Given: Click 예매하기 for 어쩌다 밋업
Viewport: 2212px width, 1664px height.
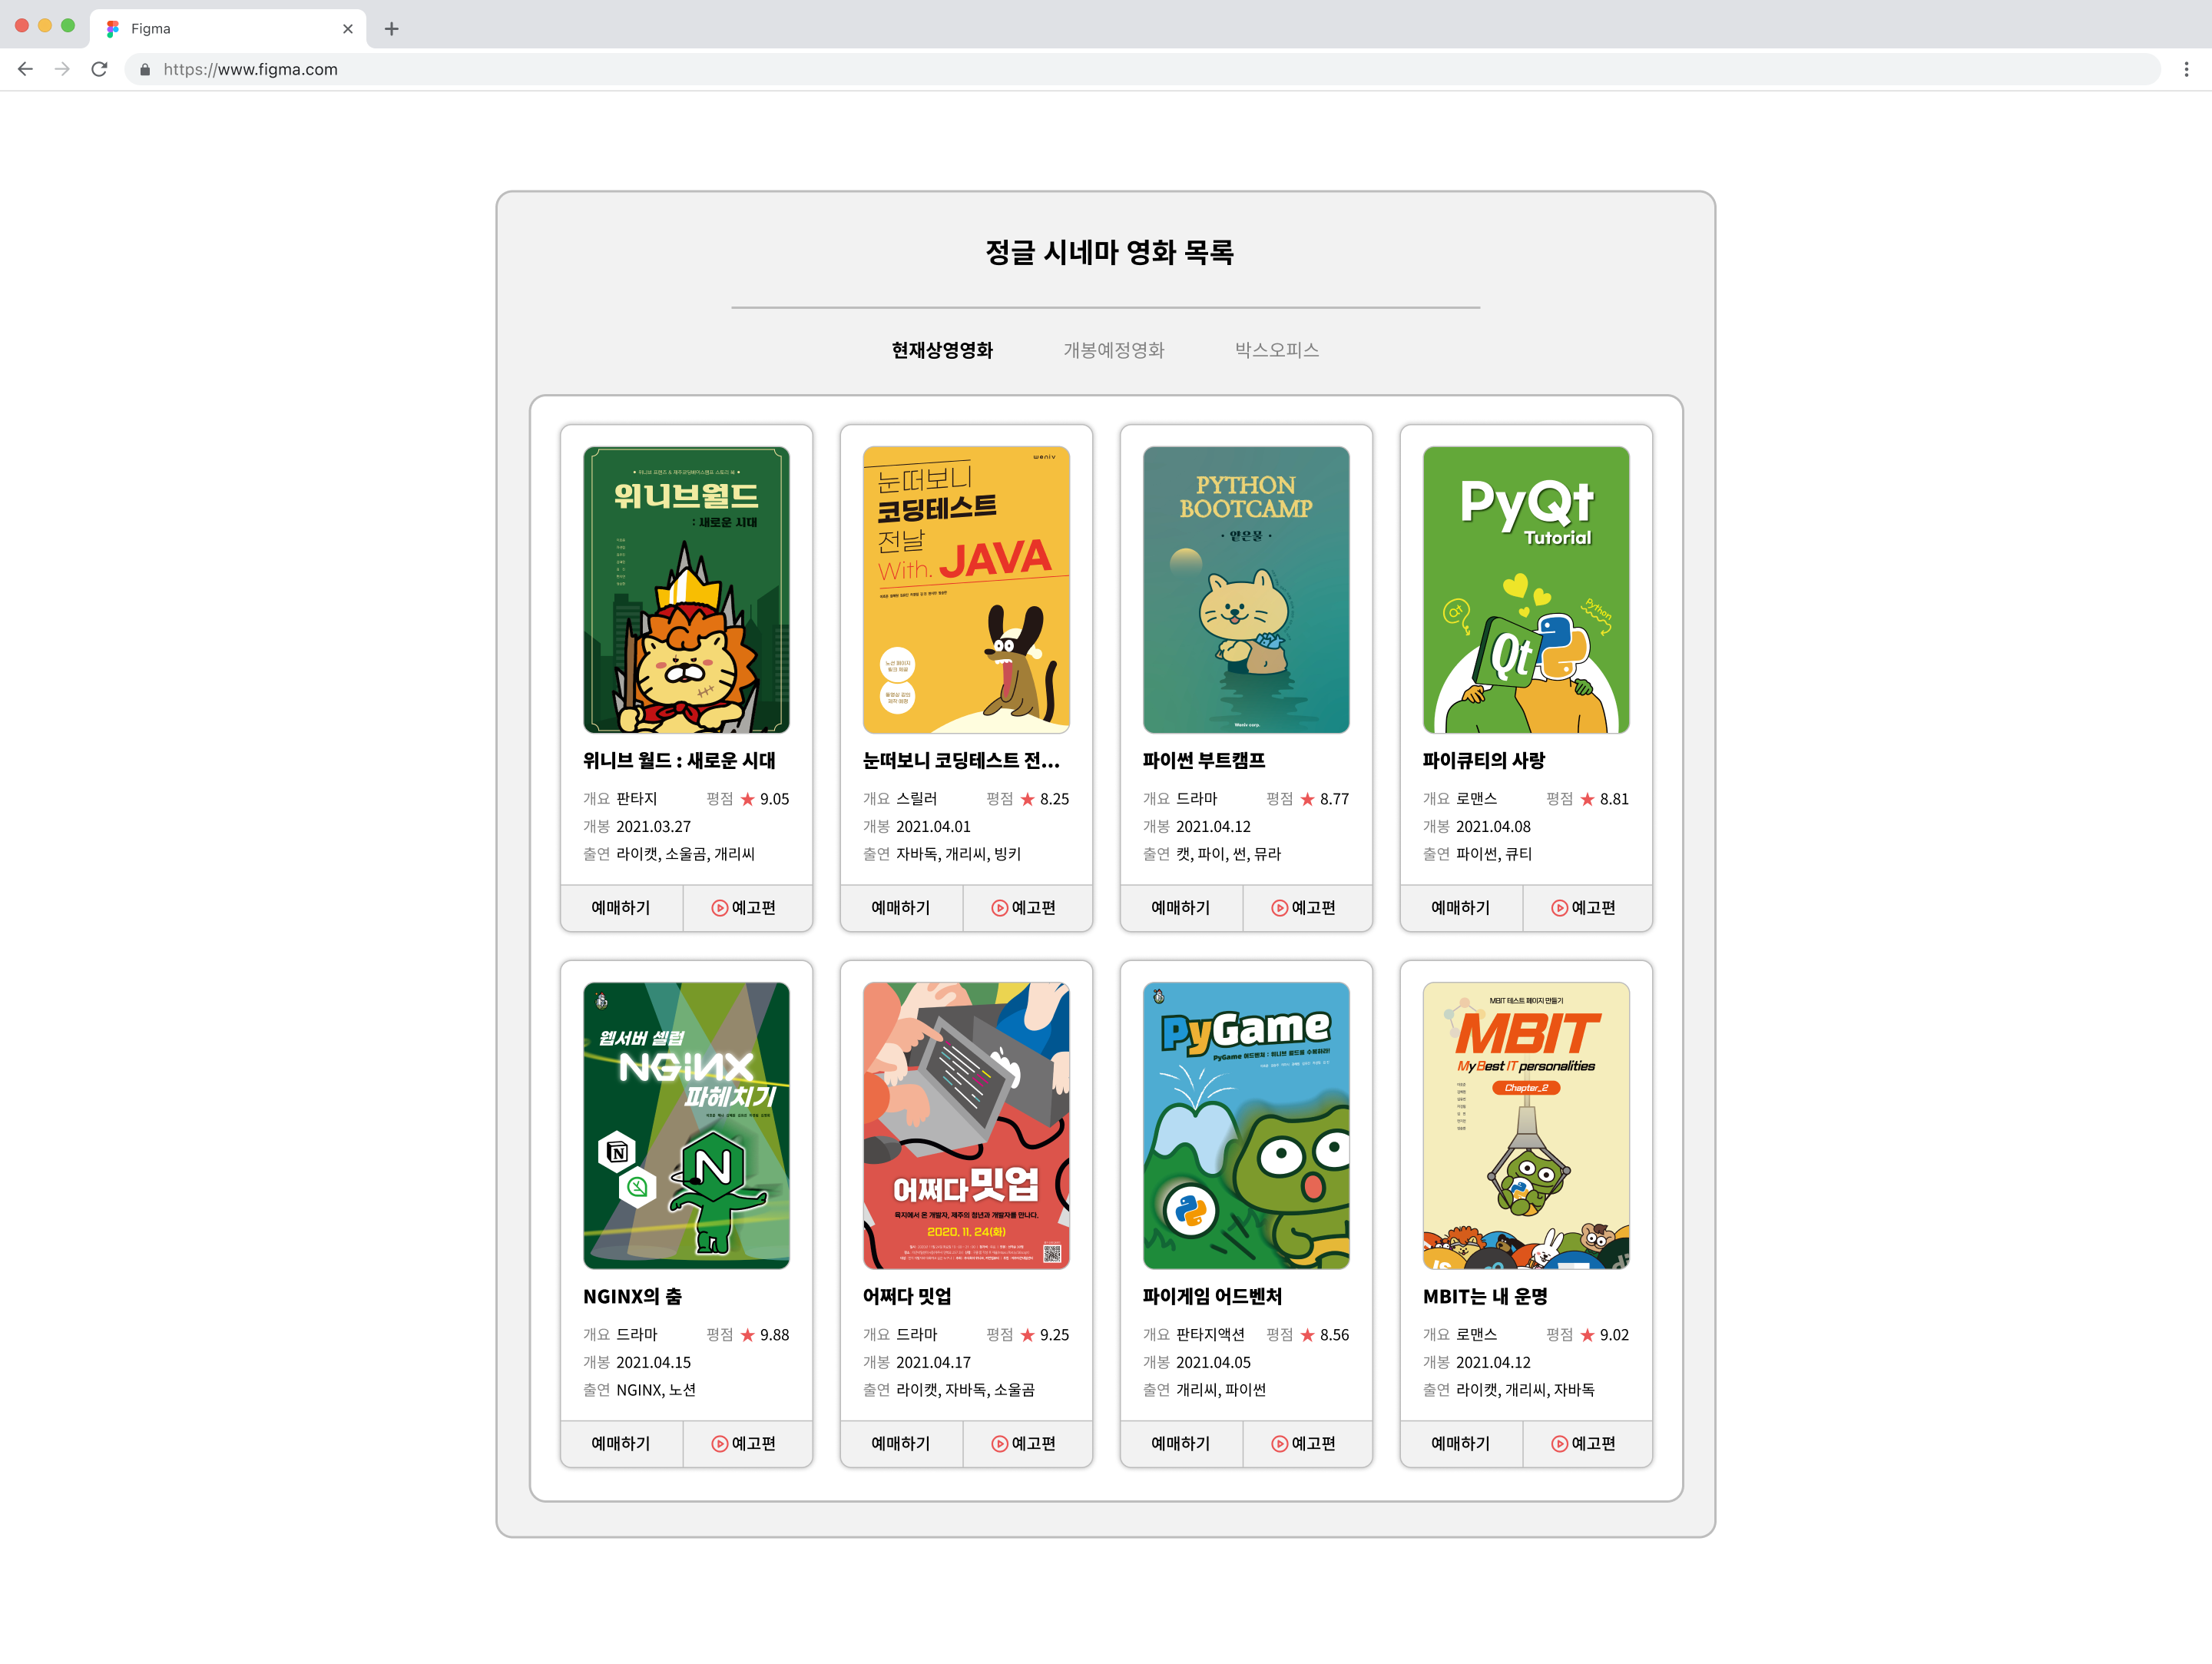Looking at the screenshot, I should pyautogui.click(x=901, y=1443).
